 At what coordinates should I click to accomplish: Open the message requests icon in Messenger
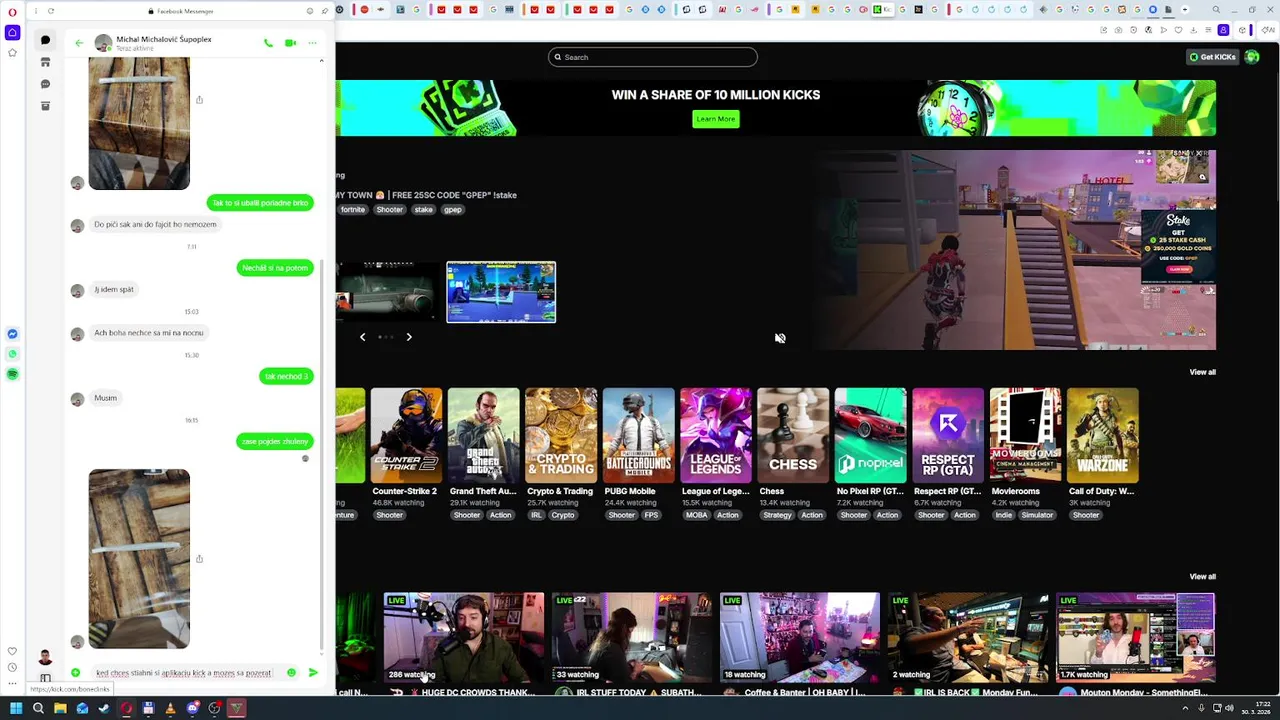[45, 84]
